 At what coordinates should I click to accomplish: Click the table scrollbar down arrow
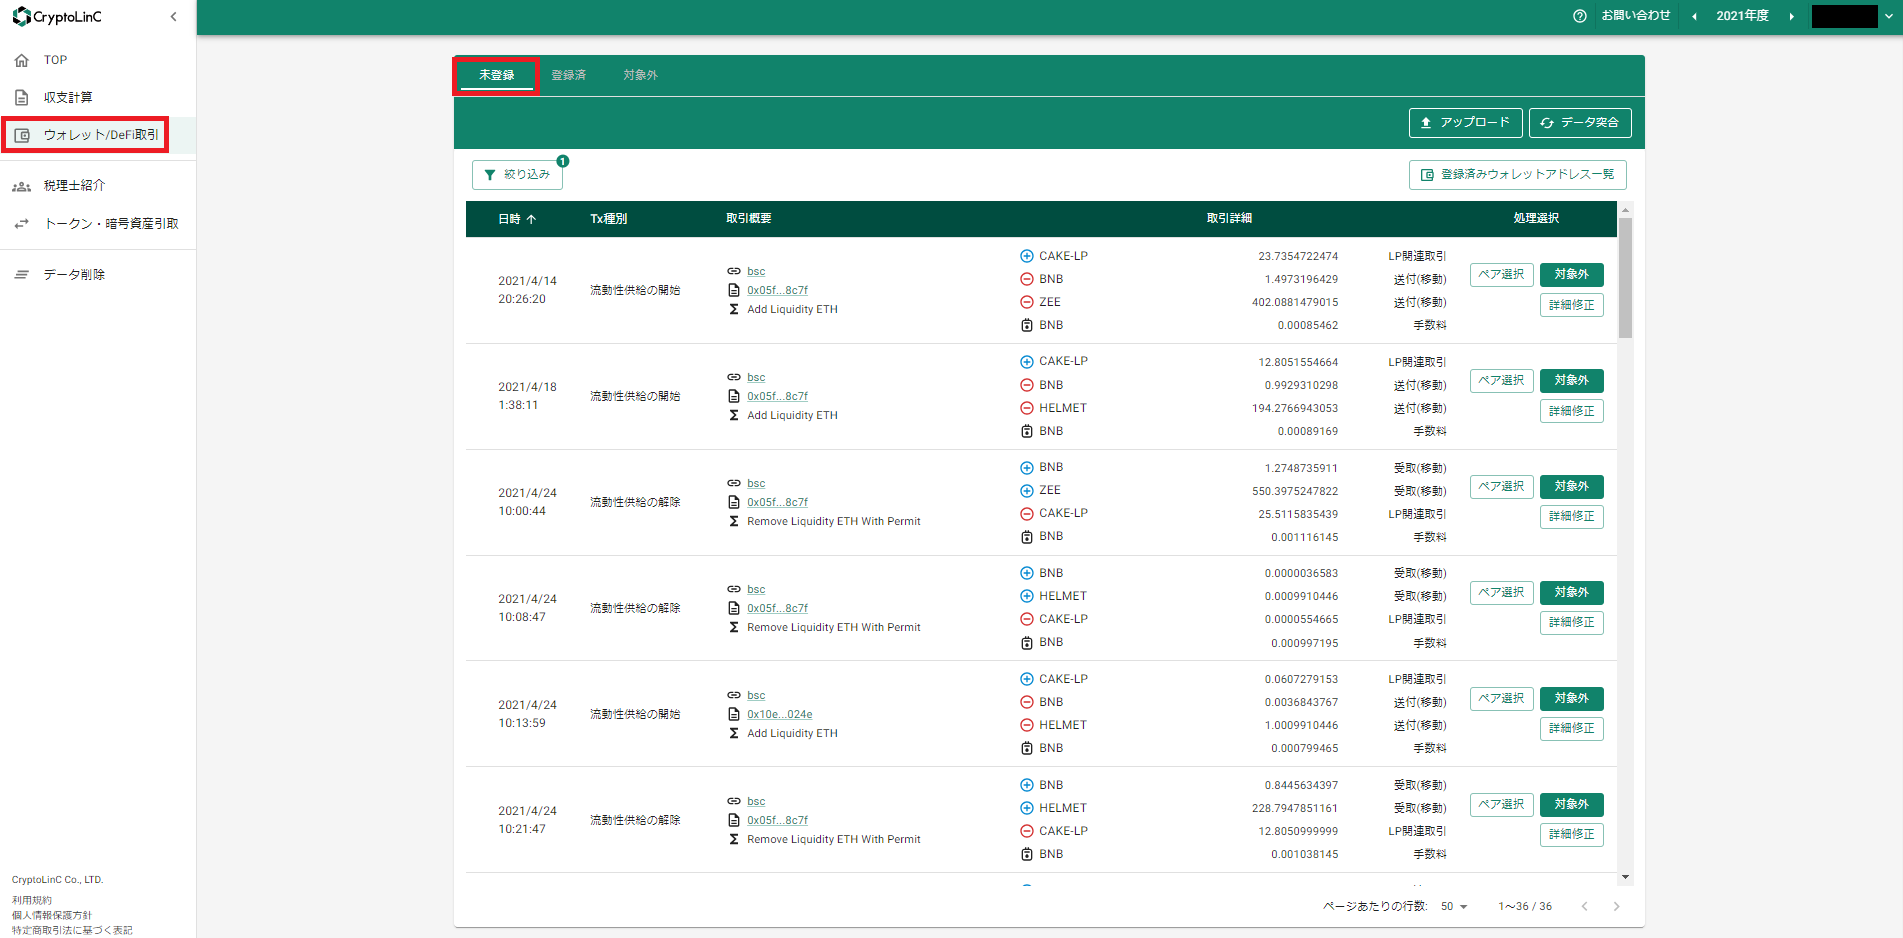pyautogui.click(x=1625, y=877)
